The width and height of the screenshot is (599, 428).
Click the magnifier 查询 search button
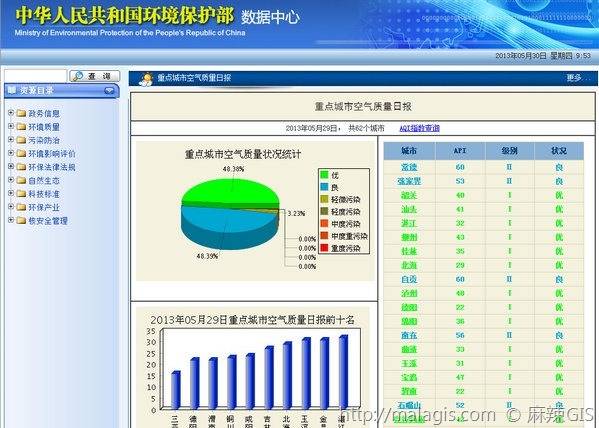94,76
